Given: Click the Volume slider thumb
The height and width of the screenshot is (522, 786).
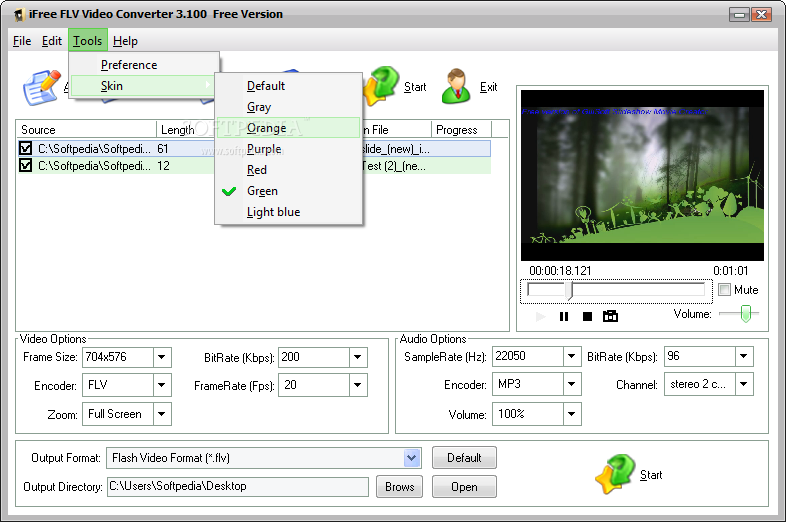Looking at the screenshot, I should (x=746, y=313).
